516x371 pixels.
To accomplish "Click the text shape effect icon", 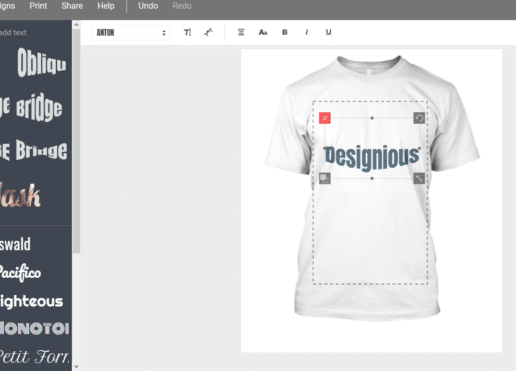I will pos(209,32).
